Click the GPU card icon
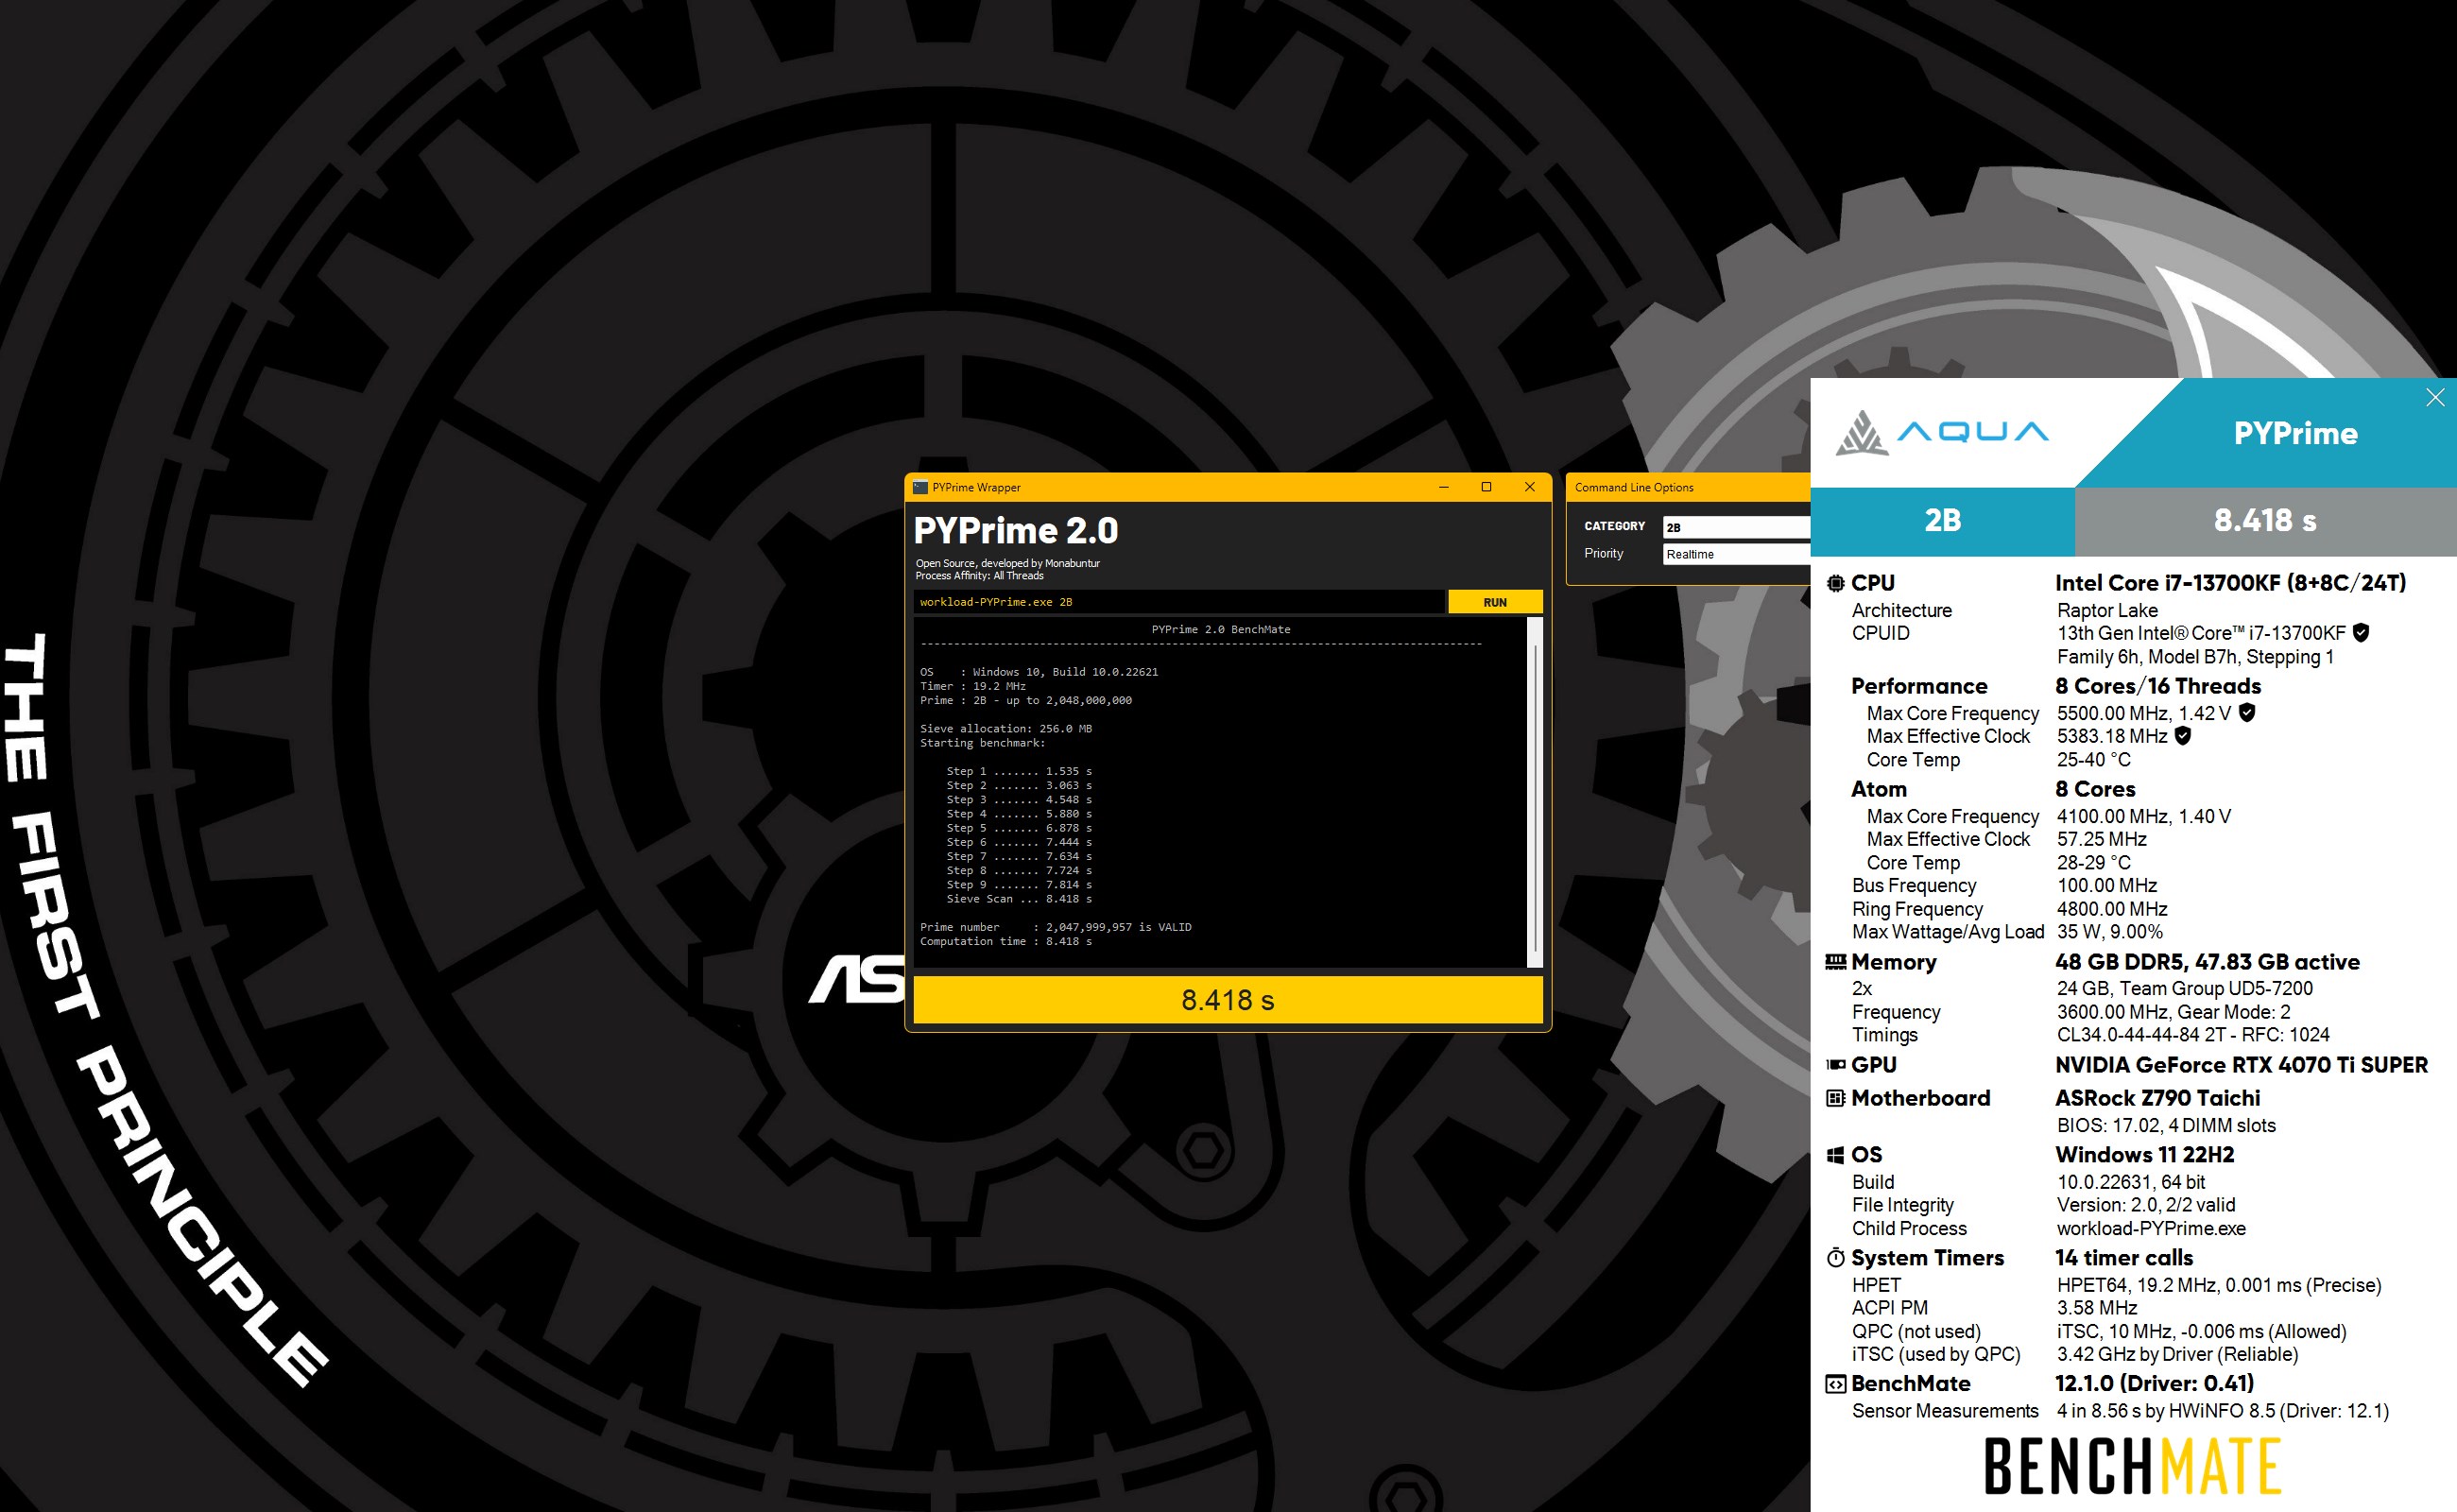This screenshot has width=2457, height=1512. (x=1836, y=1065)
